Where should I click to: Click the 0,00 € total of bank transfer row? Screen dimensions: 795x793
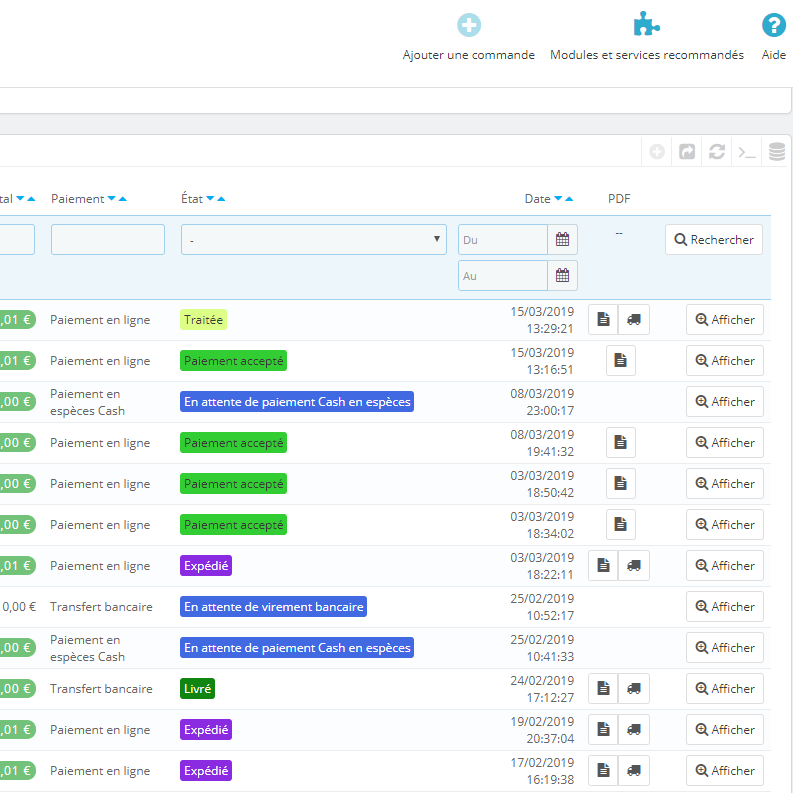[19, 606]
